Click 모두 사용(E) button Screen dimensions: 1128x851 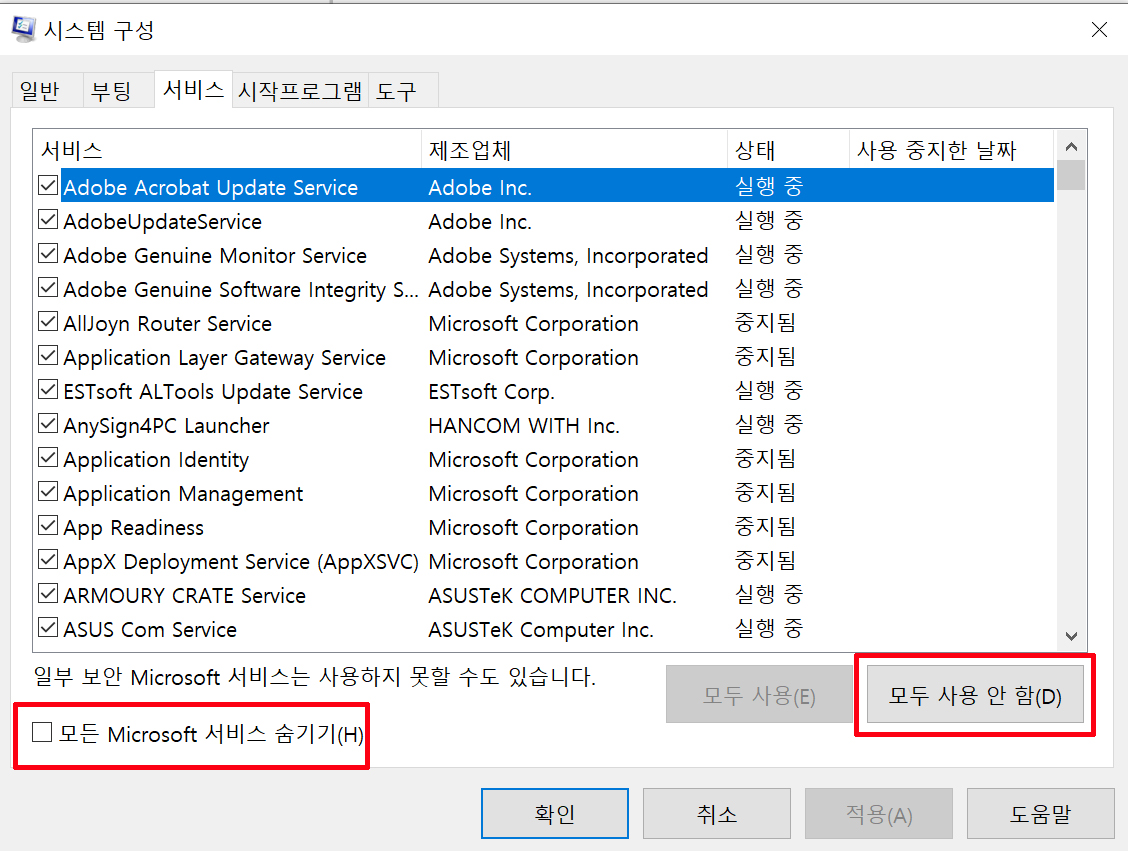[x=759, y=695]
